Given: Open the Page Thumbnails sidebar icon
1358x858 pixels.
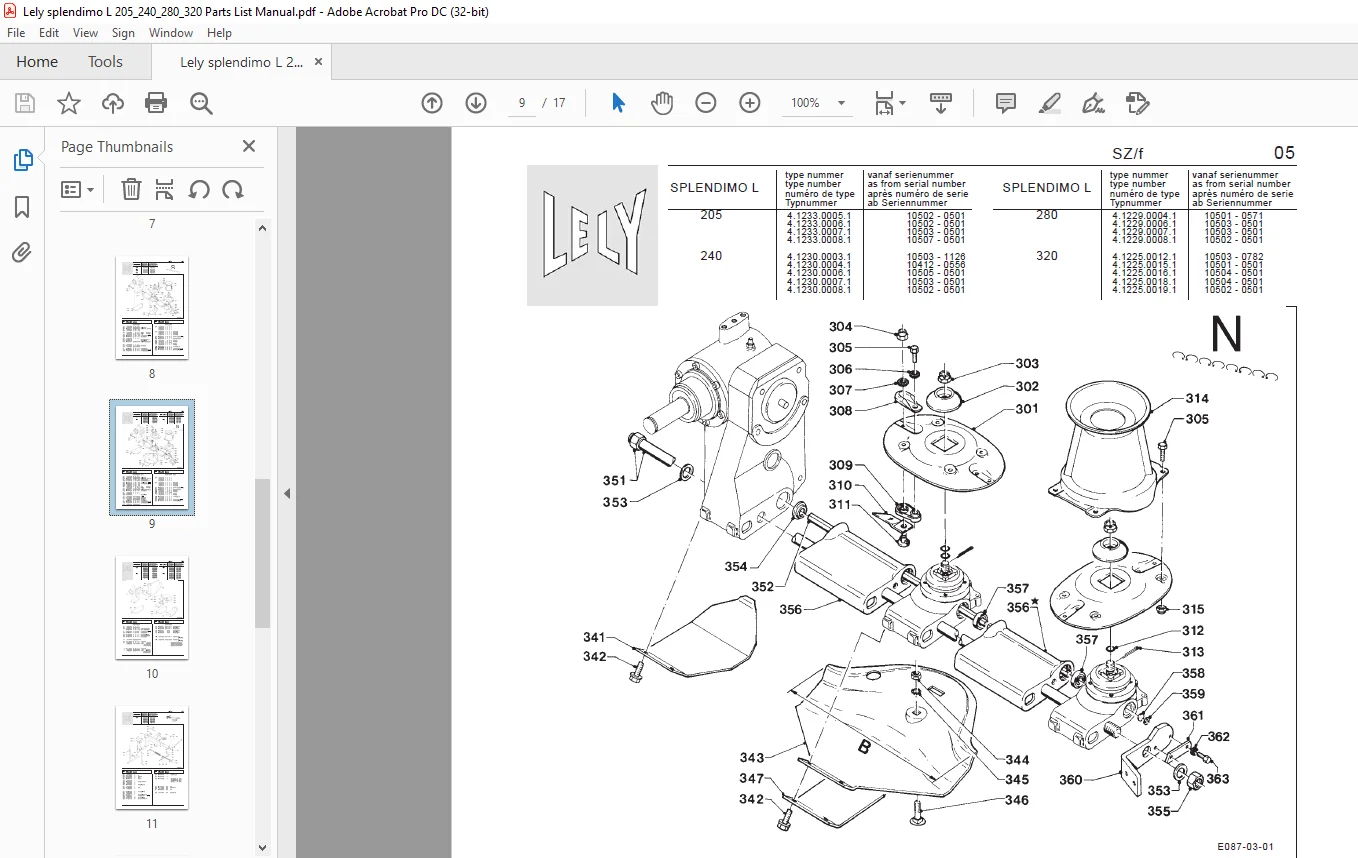Looking at the screenshot, I should [x=22, y=160].
